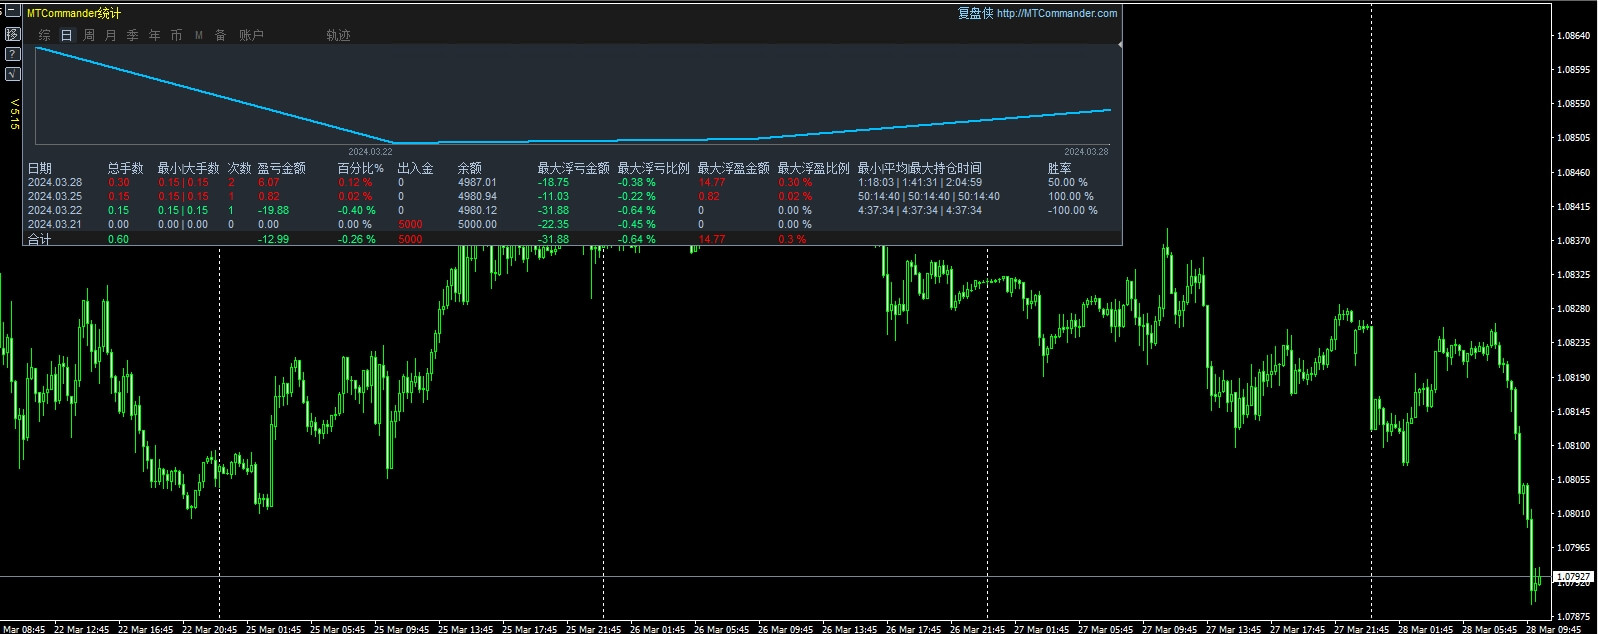The height and width of the screenshot is (634, 1599).
Task: Open the http://MTCommander.com link
Action: 1057,13
